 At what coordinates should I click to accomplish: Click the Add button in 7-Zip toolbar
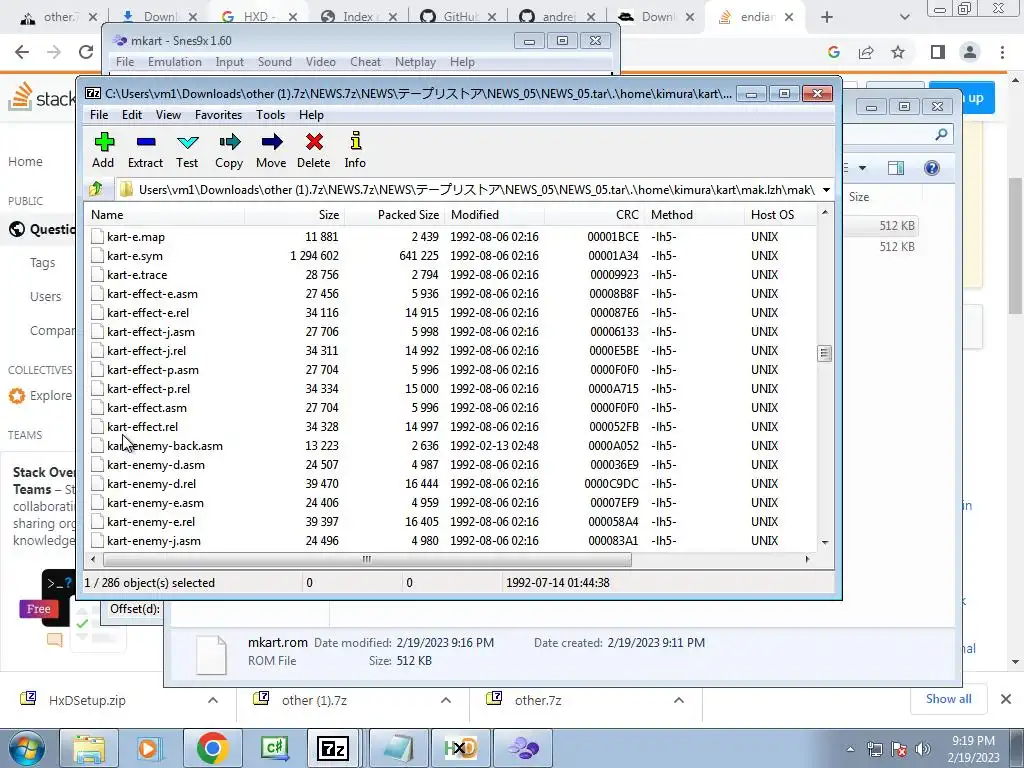pos(103,150)
